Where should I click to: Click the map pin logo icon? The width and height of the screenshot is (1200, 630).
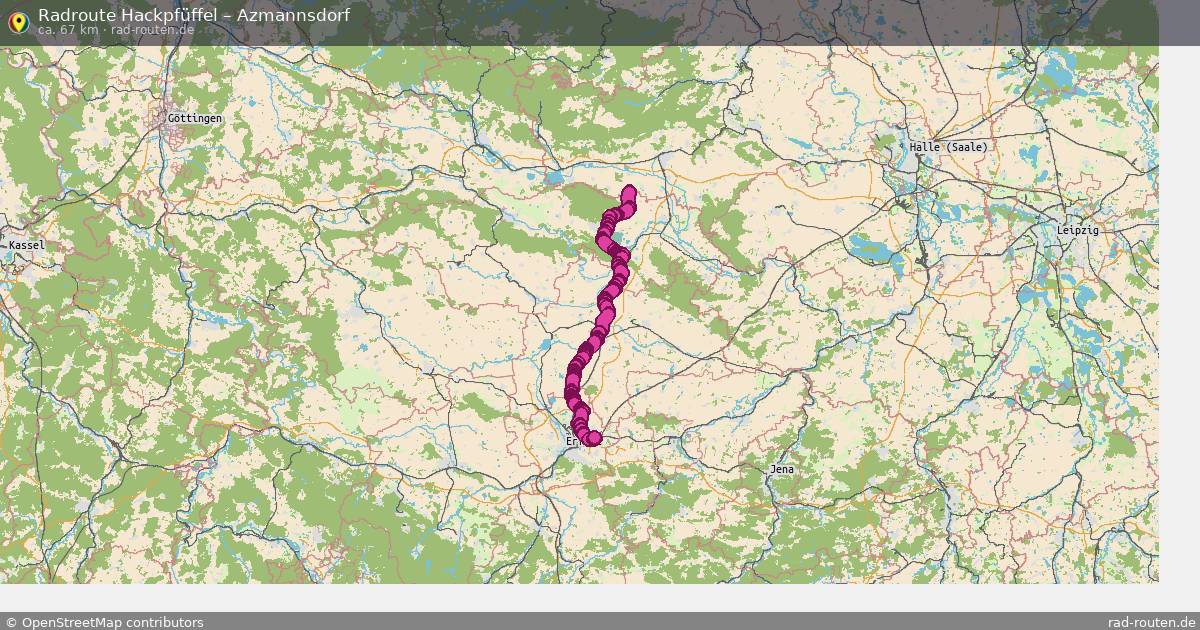(18, 21)
